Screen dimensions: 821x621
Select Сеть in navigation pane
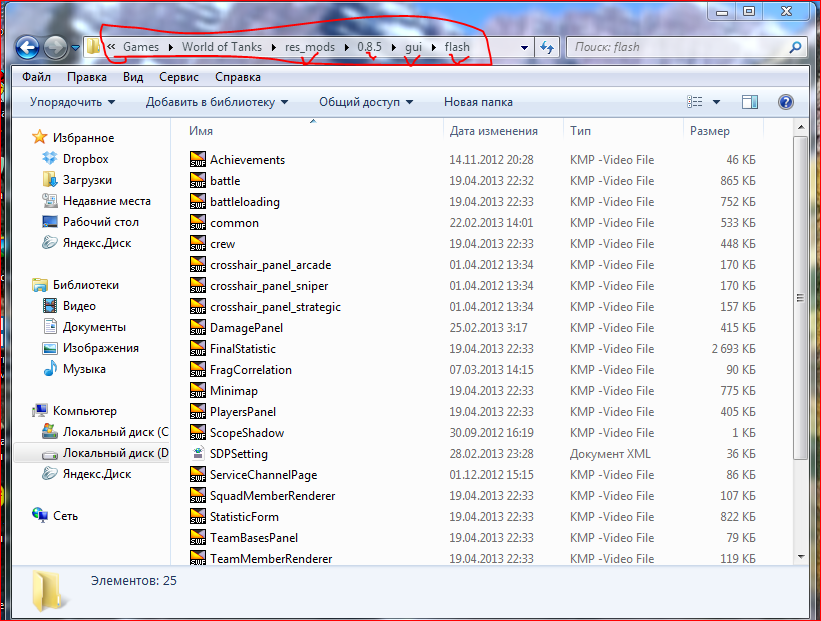coord(65,515)
